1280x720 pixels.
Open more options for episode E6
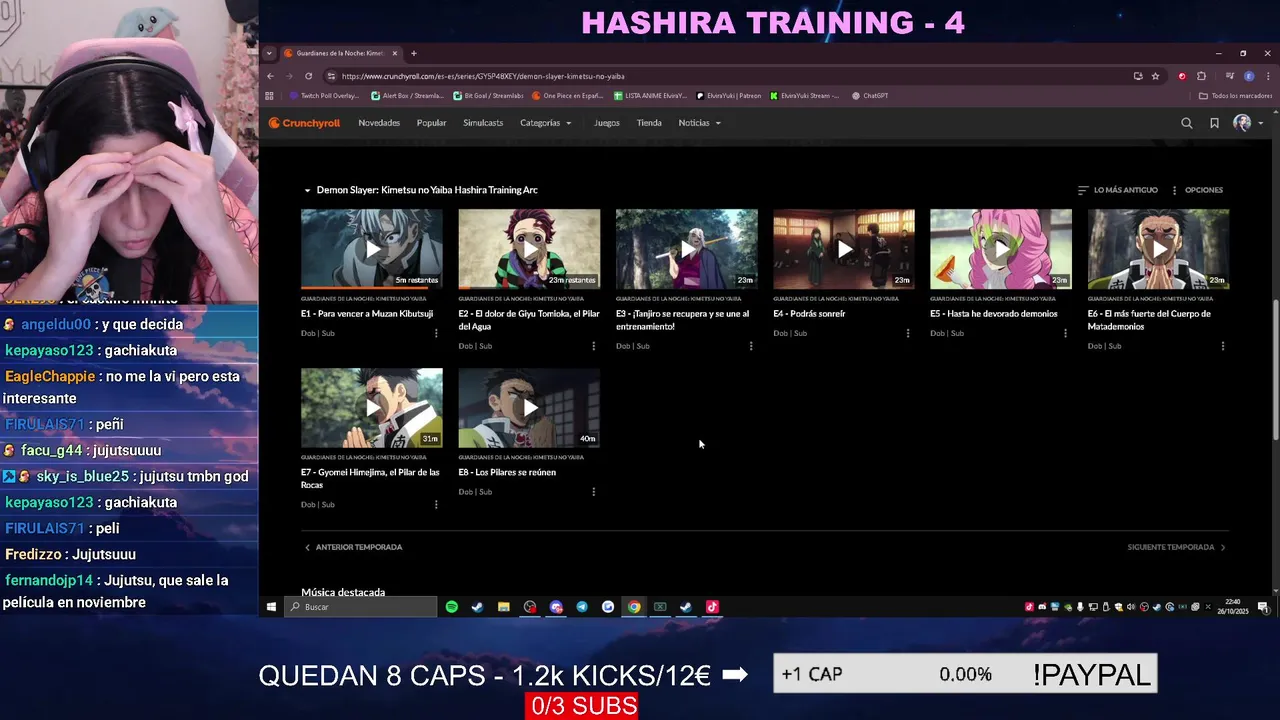click(x=1222, y=346)
